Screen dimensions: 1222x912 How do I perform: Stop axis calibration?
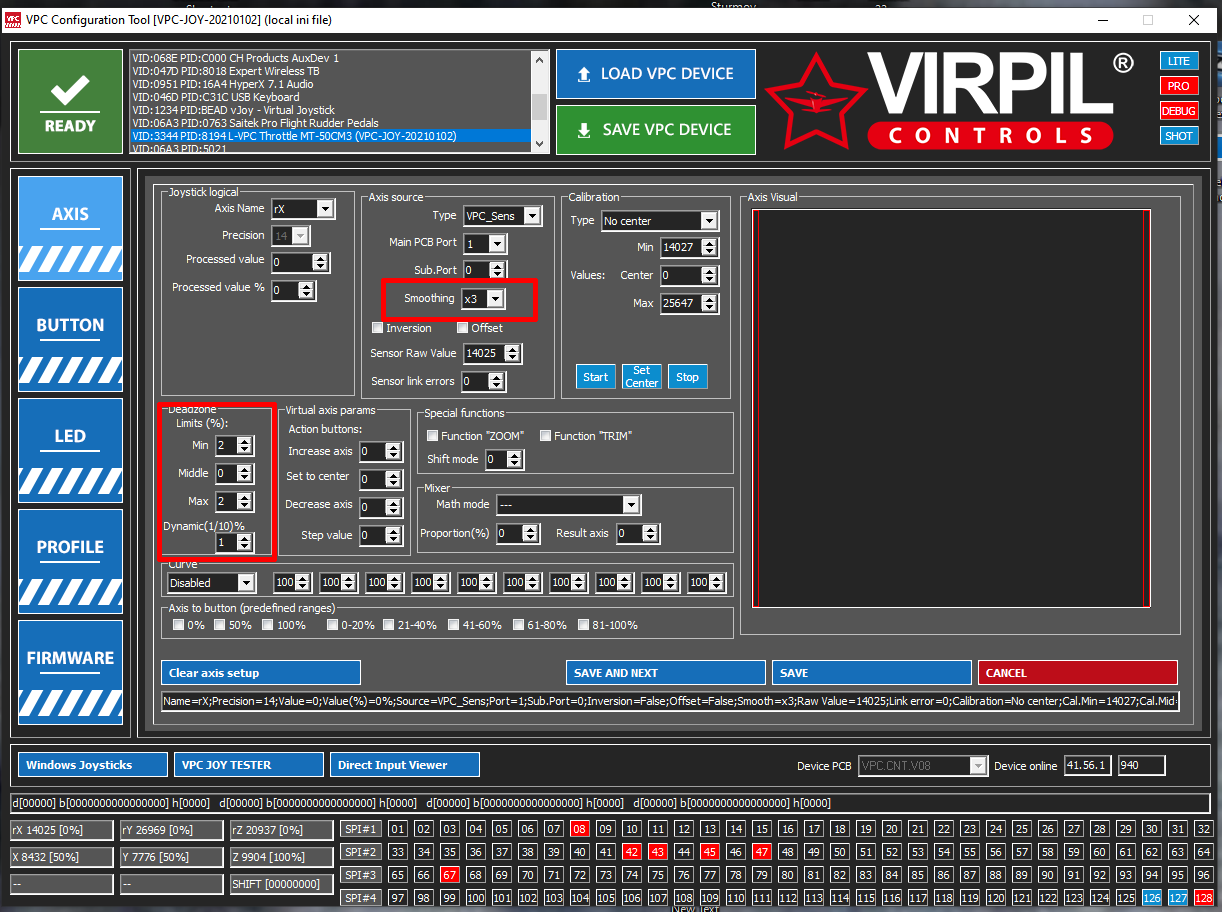pyautogui.click(x=687, y=377)
